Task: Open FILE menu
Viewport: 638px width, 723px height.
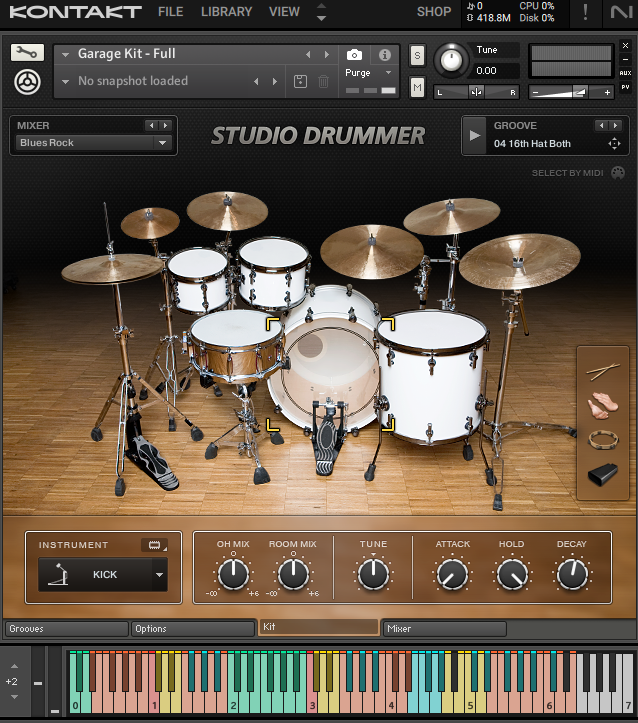Action: click(170, 12)
